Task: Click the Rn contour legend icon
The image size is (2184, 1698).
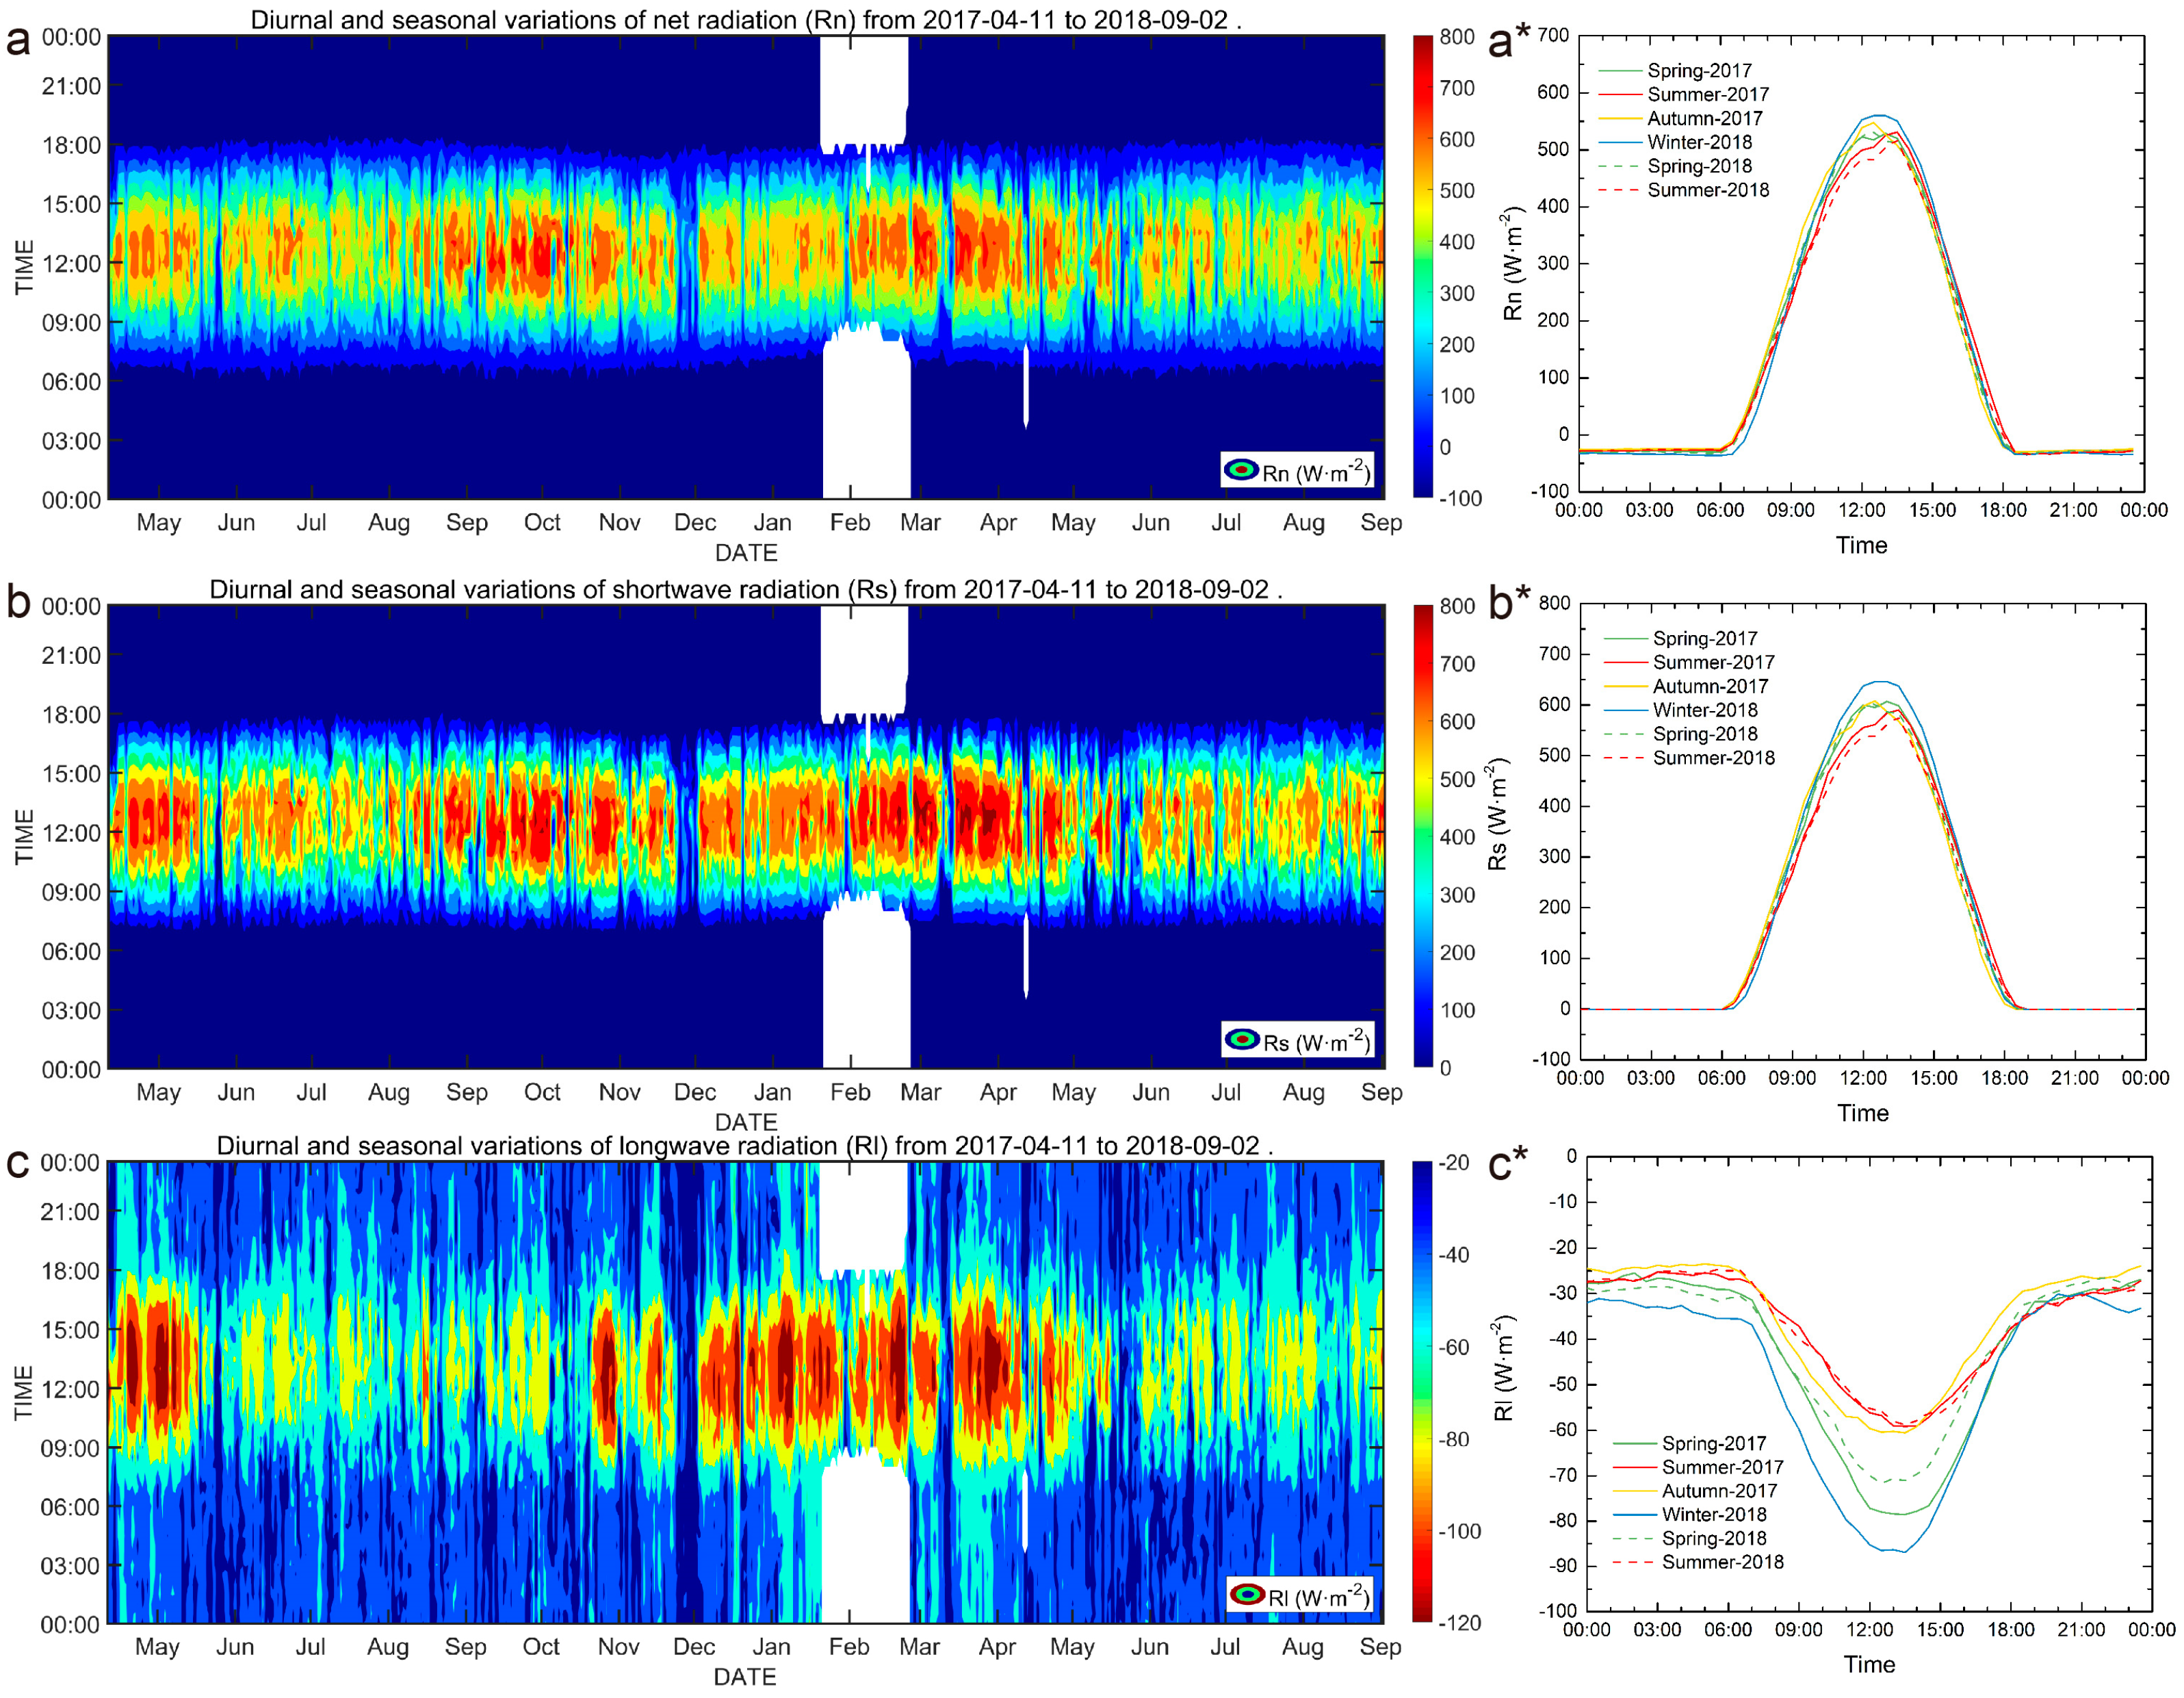Action: [x=1241, y=470]
